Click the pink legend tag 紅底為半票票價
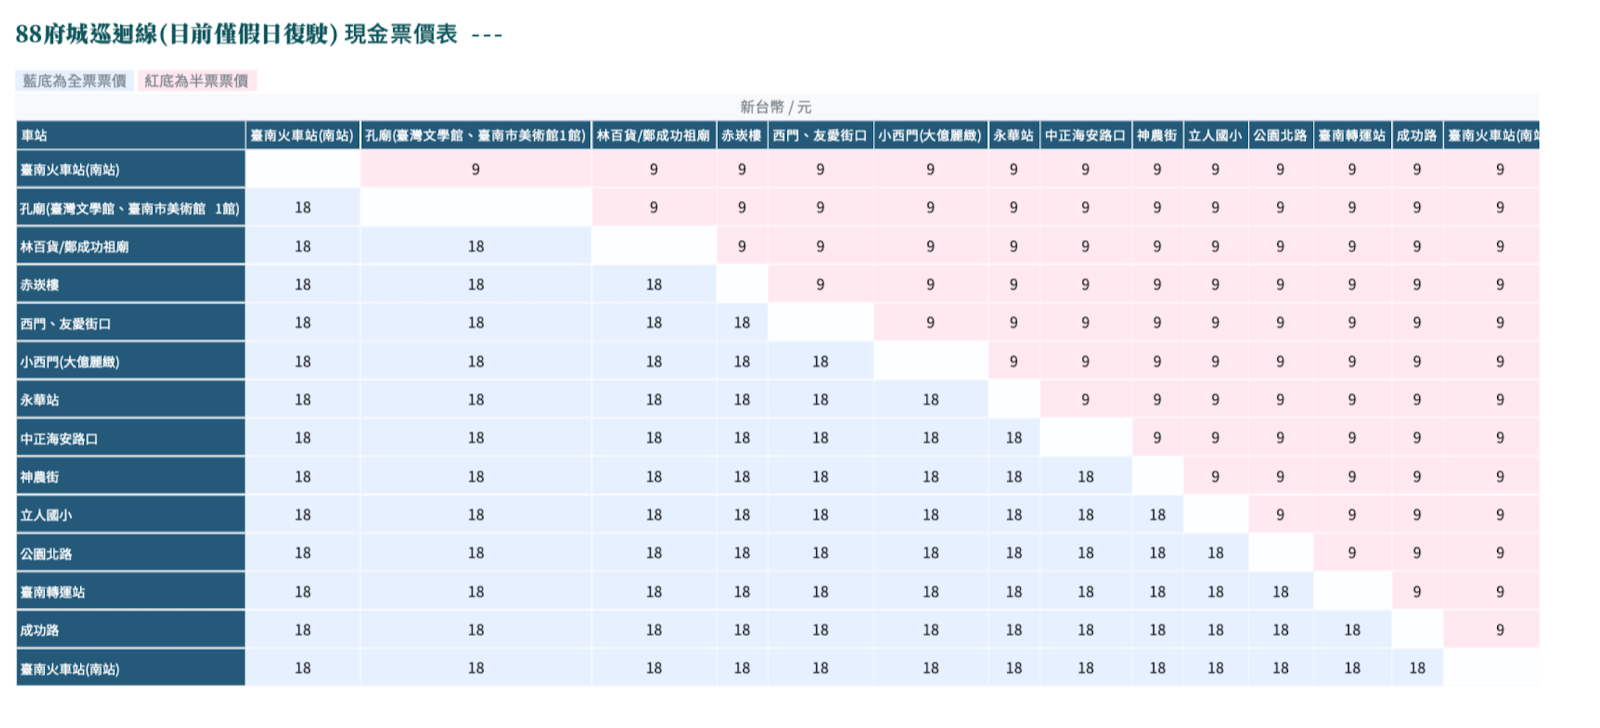This screenshot has height=728, width=1600. click(x=196, y=81)
